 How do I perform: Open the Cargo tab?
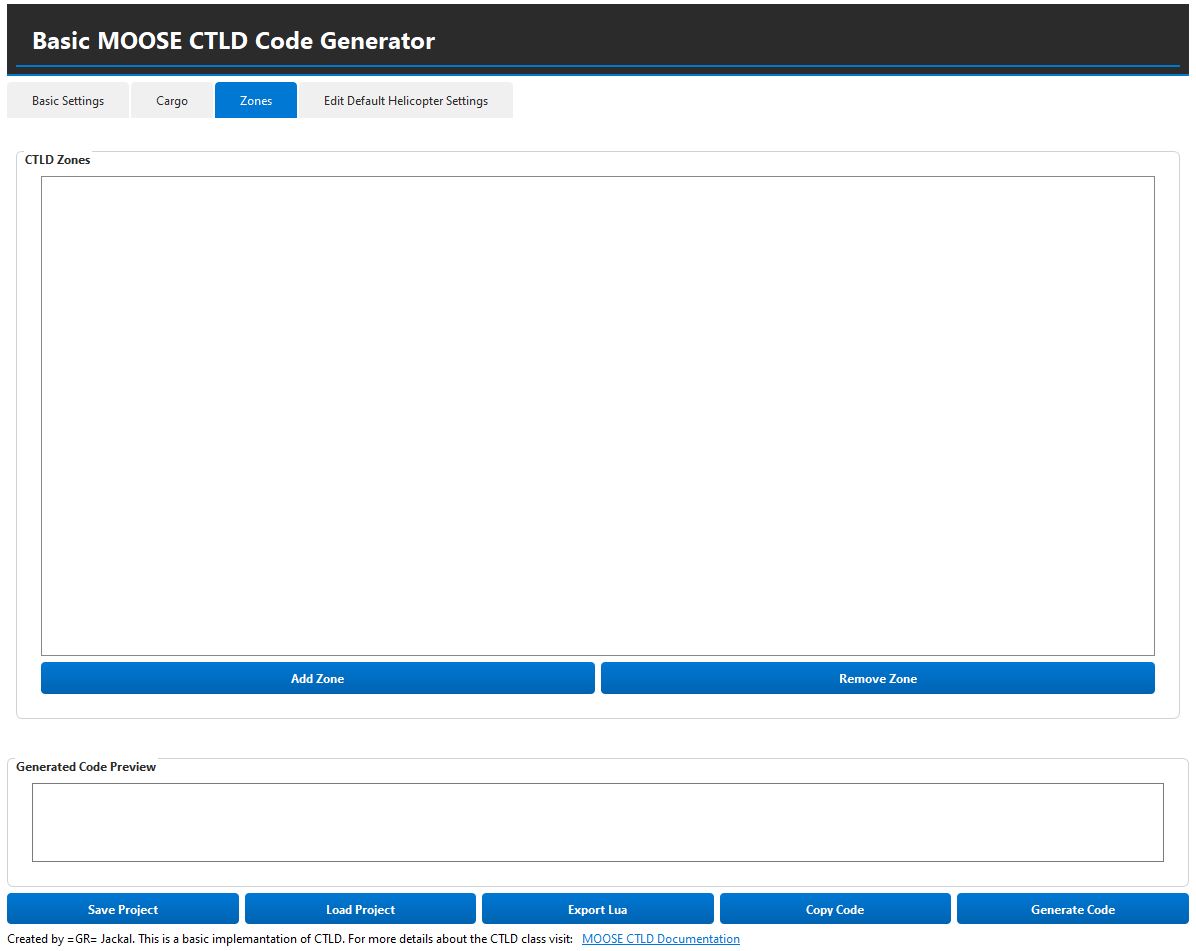tap(172, 101)
